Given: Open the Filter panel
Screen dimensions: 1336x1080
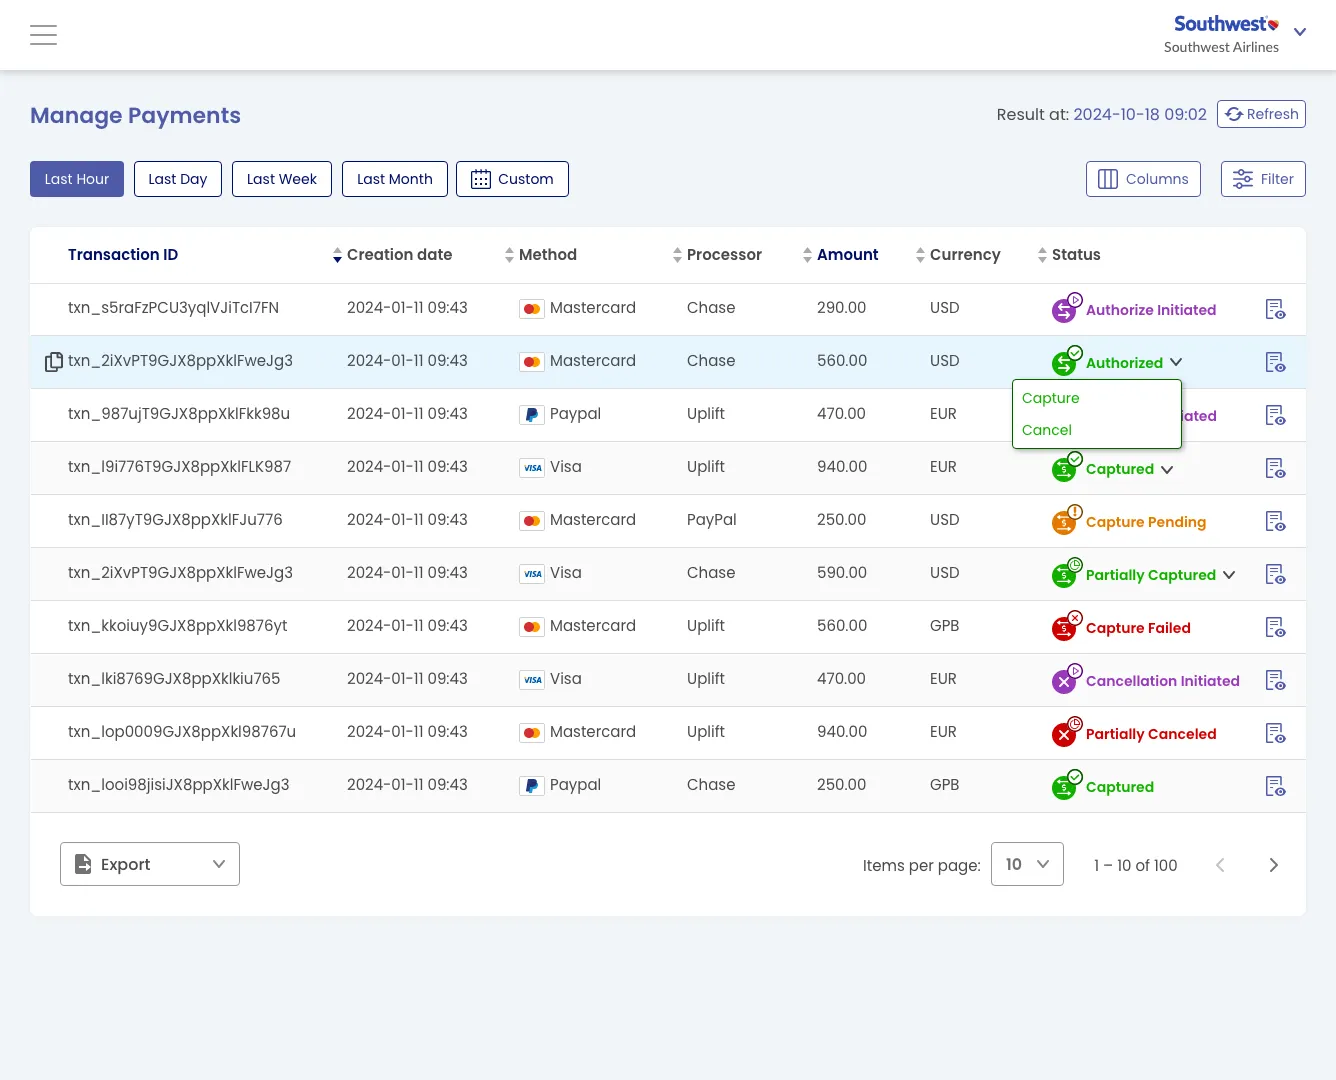Looking at the screenshot, I should coord(1263,179).
